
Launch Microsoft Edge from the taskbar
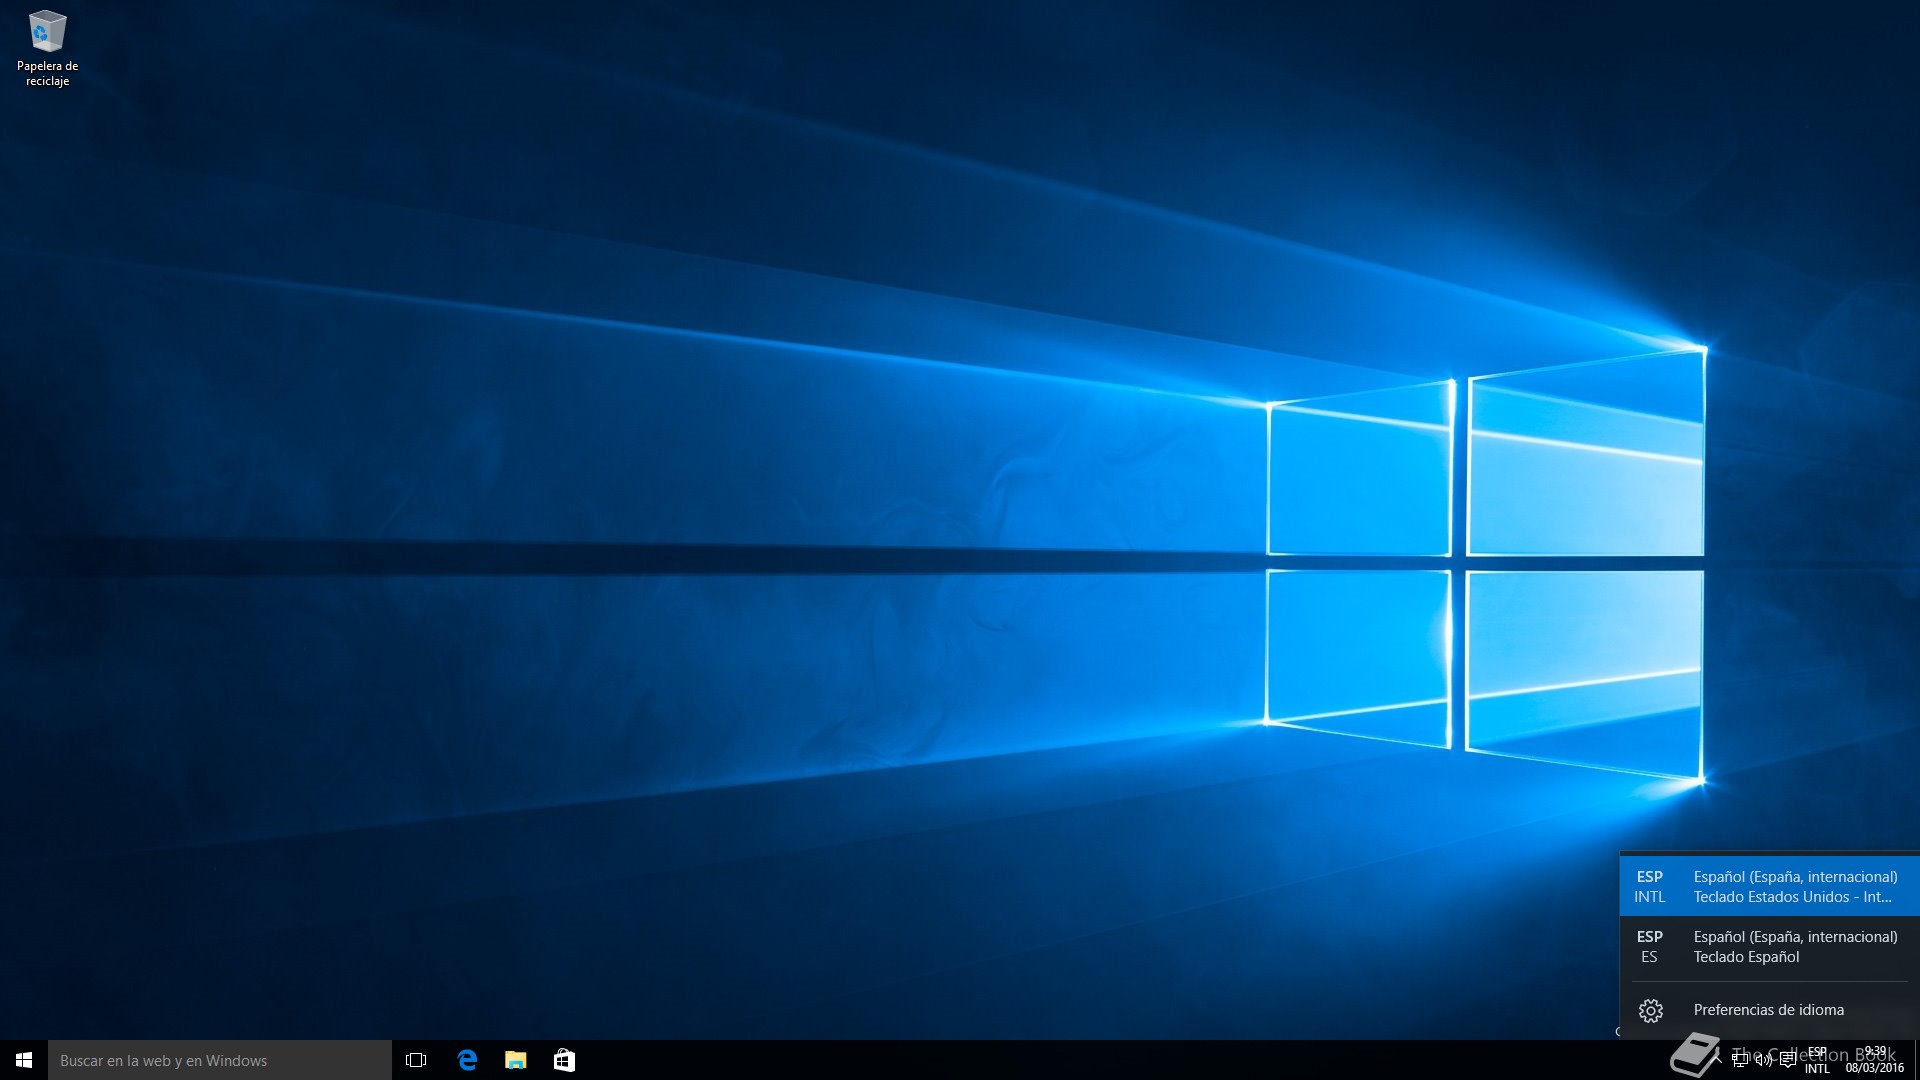click(467, 1060)
